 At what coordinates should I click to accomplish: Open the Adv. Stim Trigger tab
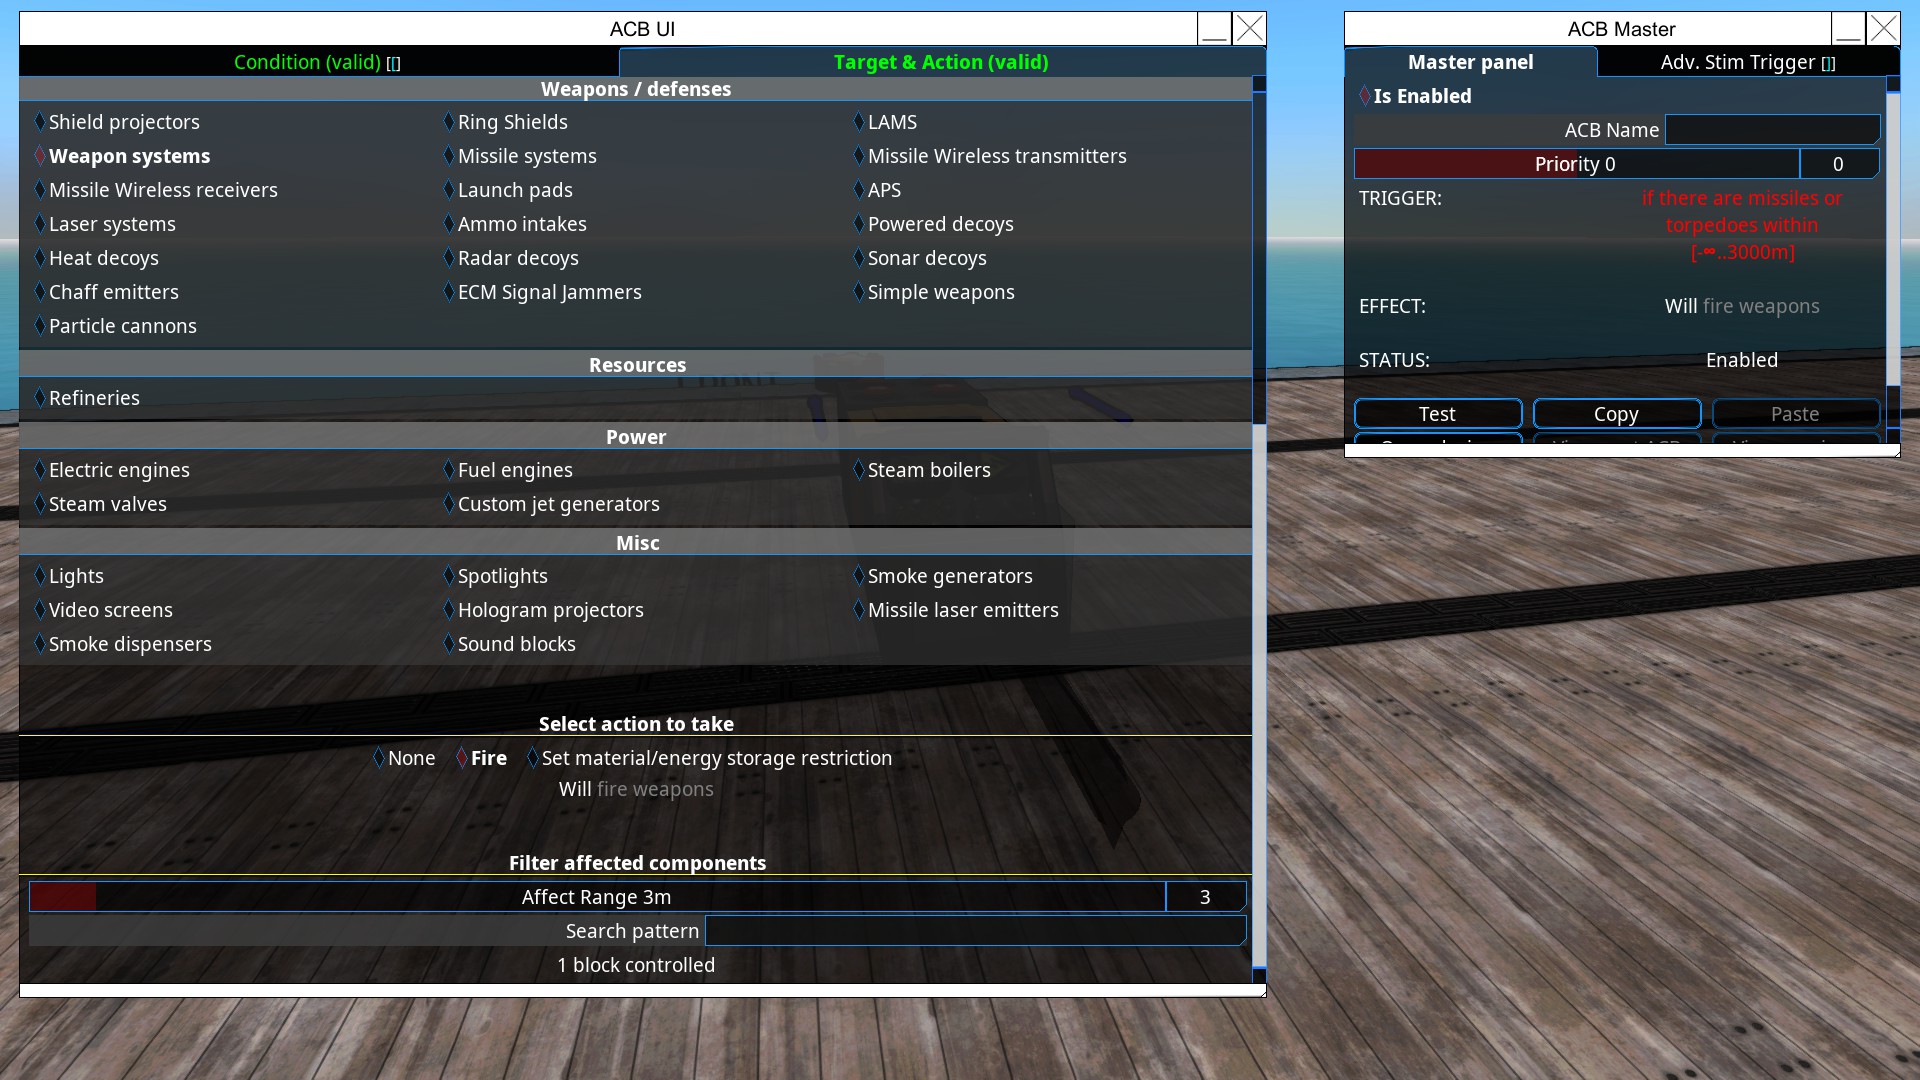(1736, 62)
